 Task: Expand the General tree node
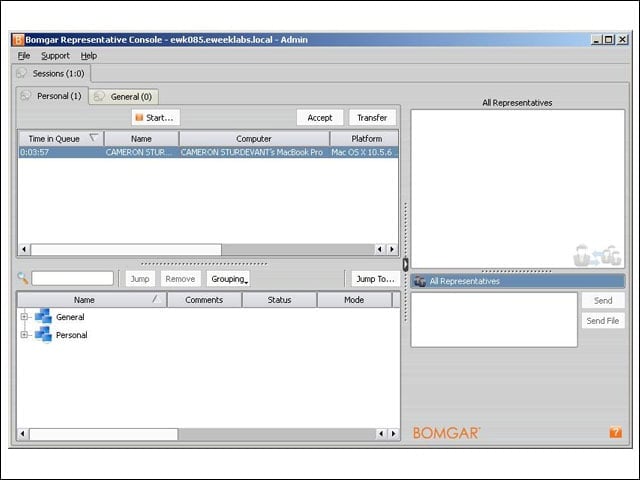pyautogui.click(x=24, y=317)
